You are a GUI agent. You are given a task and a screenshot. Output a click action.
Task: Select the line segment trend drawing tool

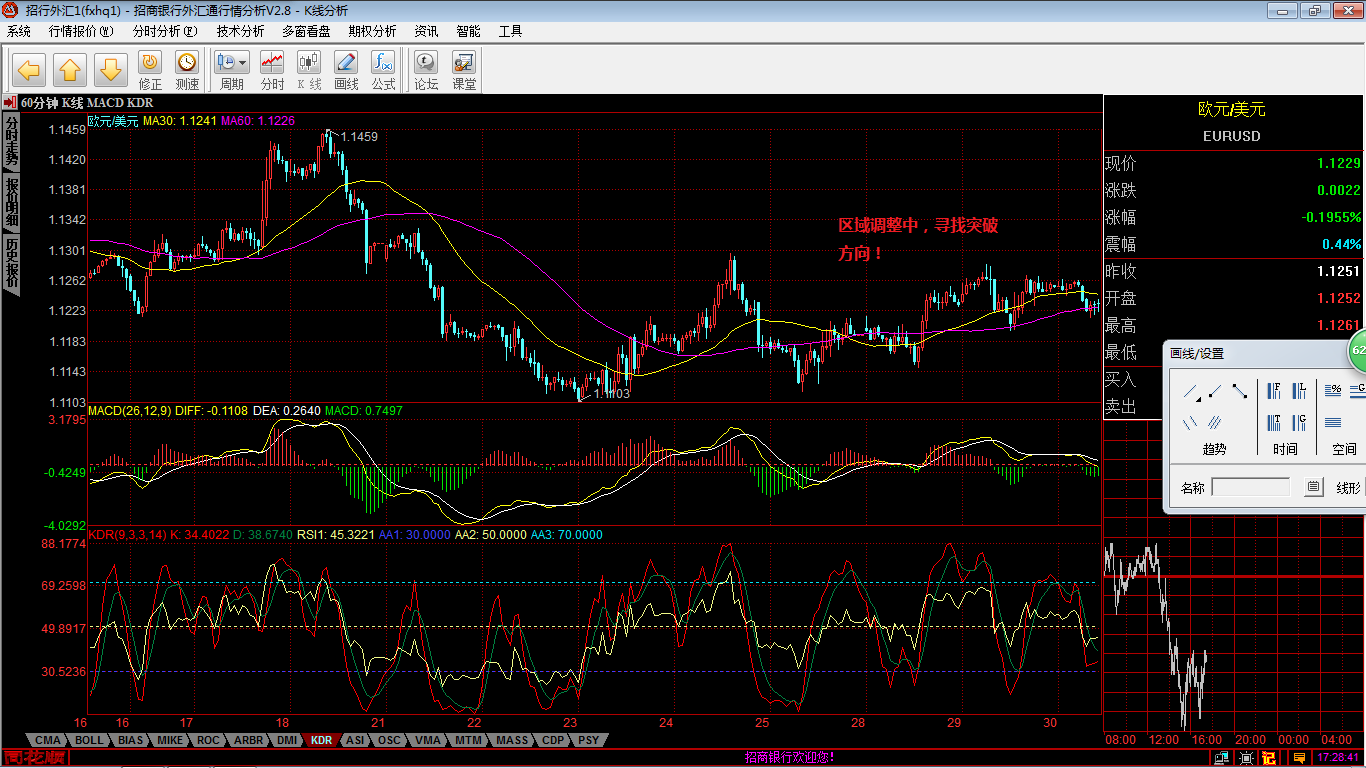1240,391
